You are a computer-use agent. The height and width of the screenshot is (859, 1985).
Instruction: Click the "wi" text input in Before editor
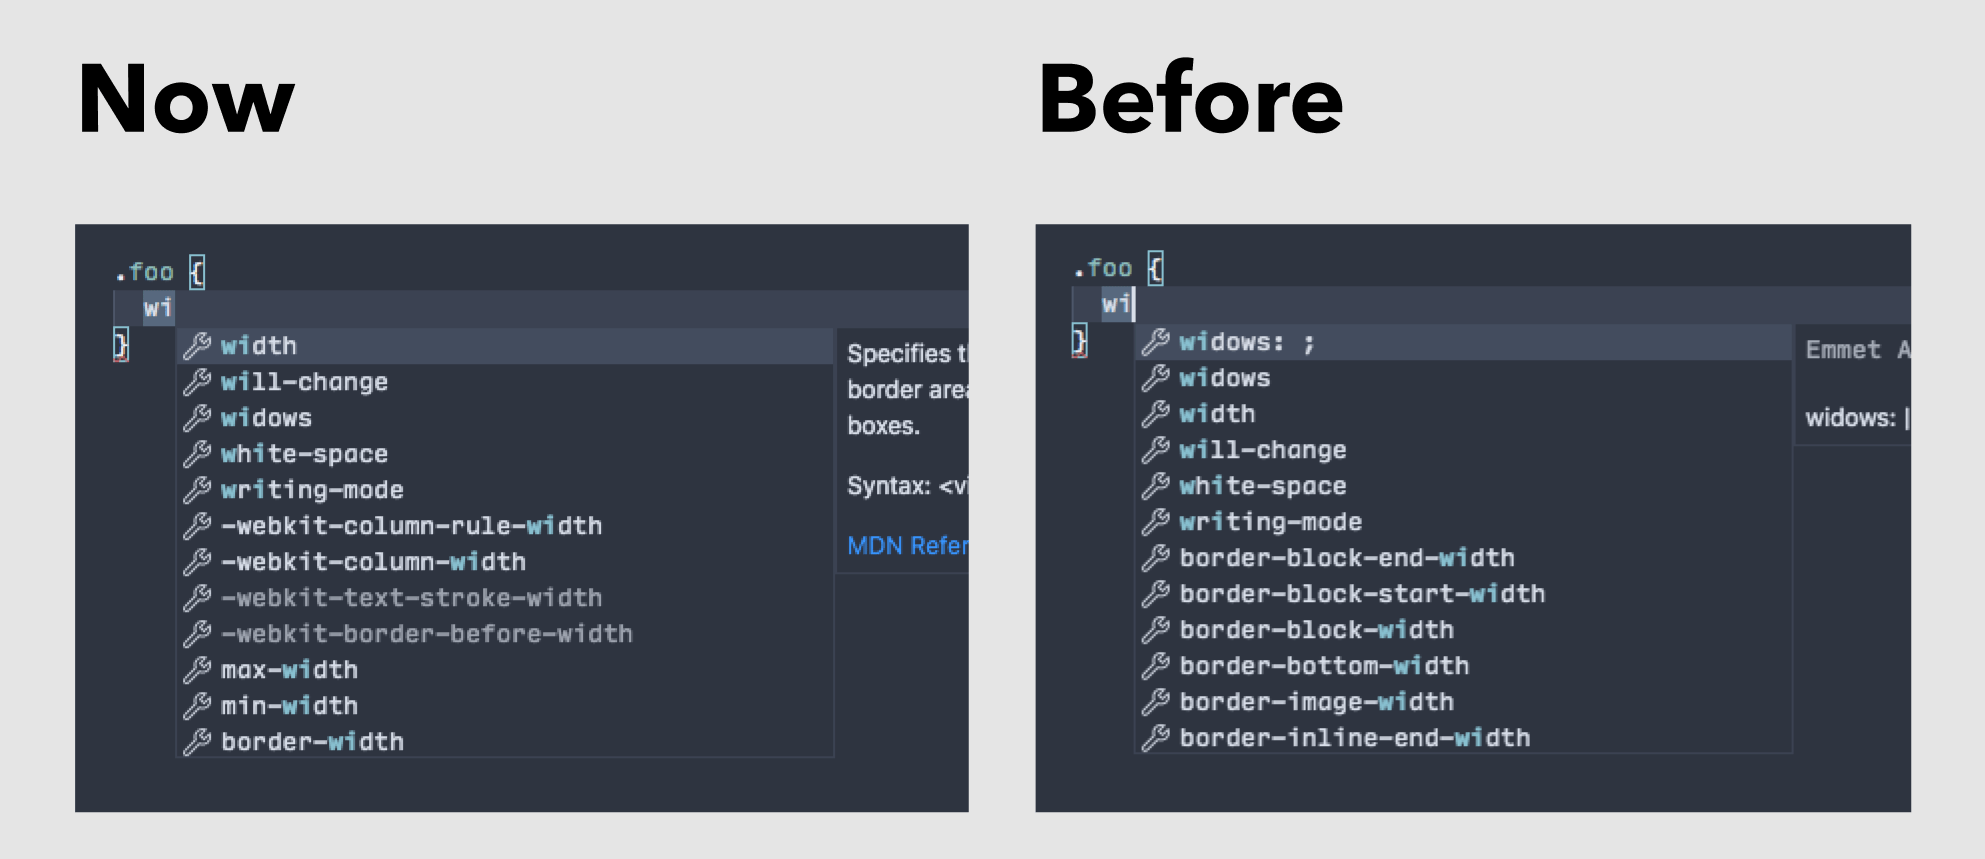pos(1118,306)
